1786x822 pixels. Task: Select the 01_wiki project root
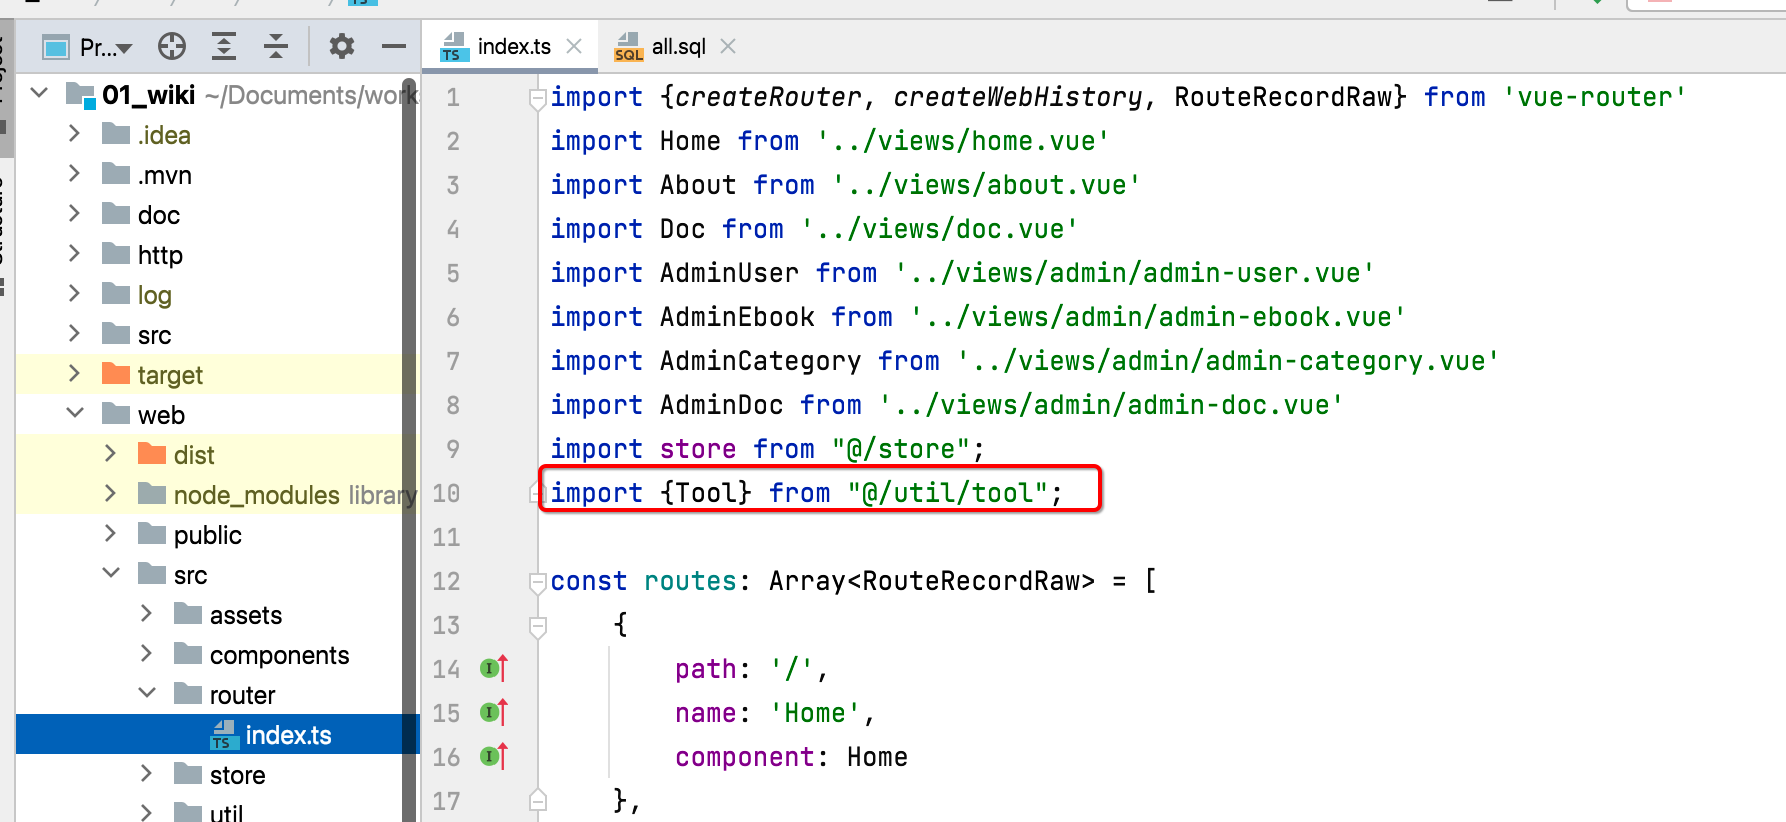coord(210,94)
